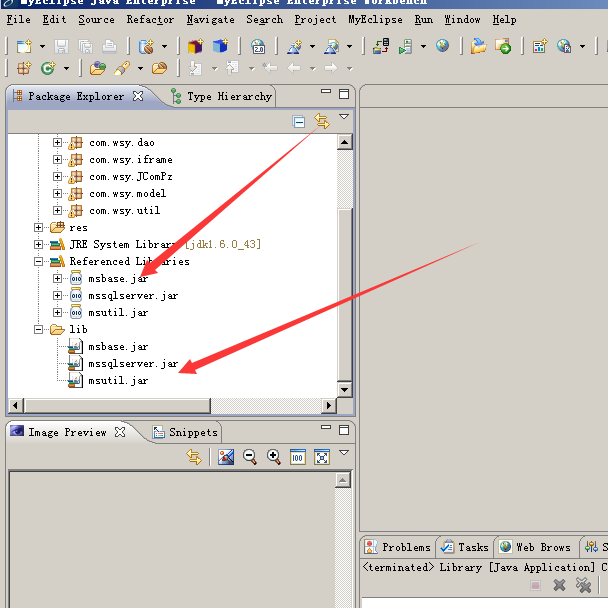Viewport: 608px width, 608px height.
Task: Open the Run menu
Action: [423, 19]
